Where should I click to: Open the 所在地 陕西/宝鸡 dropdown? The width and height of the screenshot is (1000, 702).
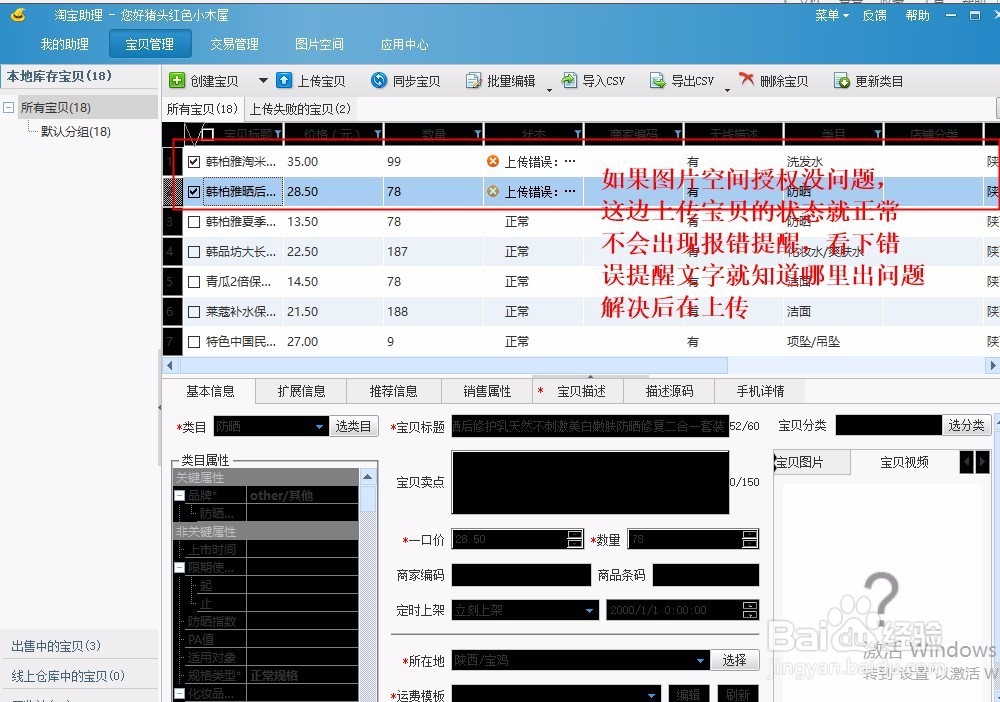(x=700, y=661)
